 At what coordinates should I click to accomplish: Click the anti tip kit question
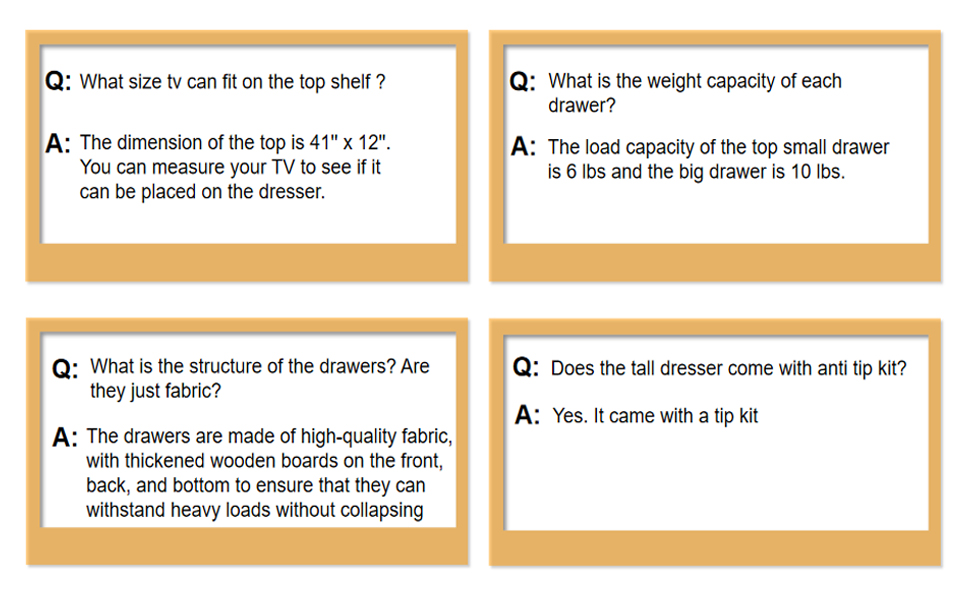[x=728, y=368]
